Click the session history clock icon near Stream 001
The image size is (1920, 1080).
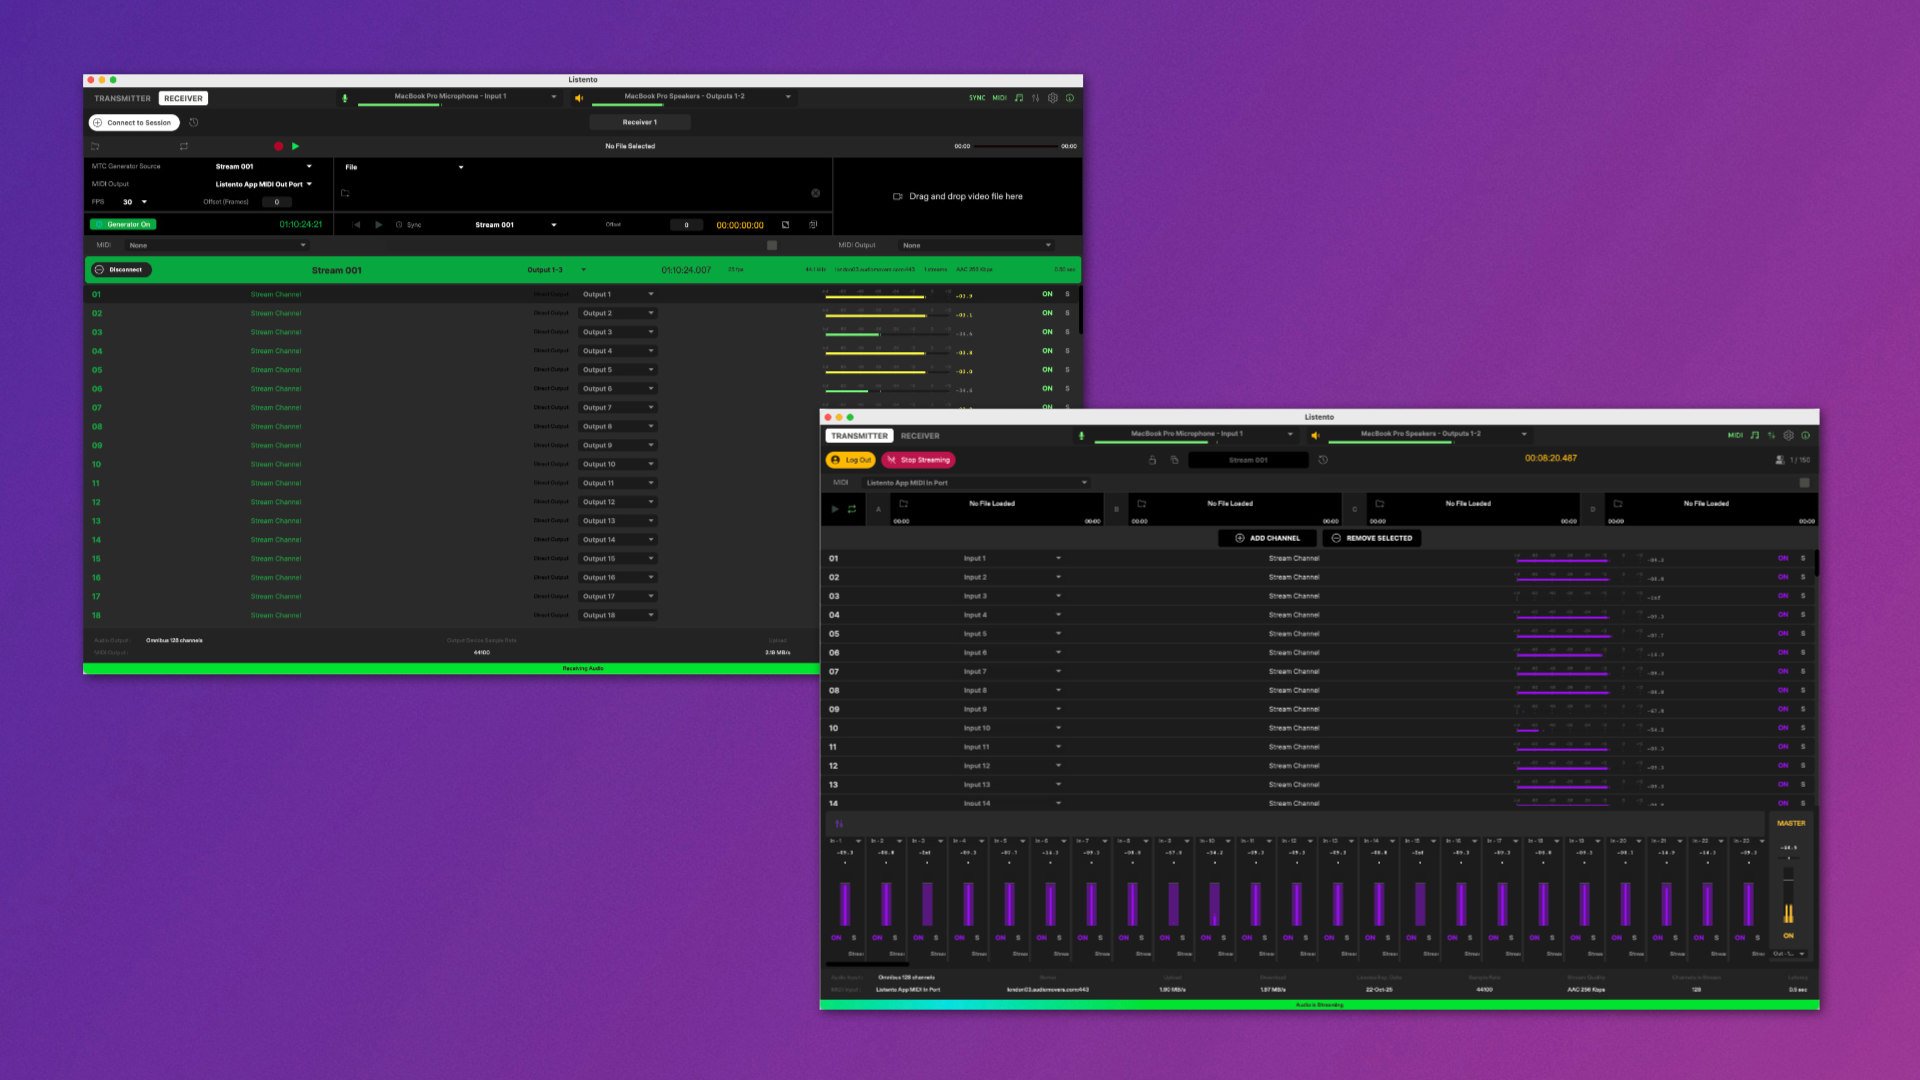tap(1324, 460)
